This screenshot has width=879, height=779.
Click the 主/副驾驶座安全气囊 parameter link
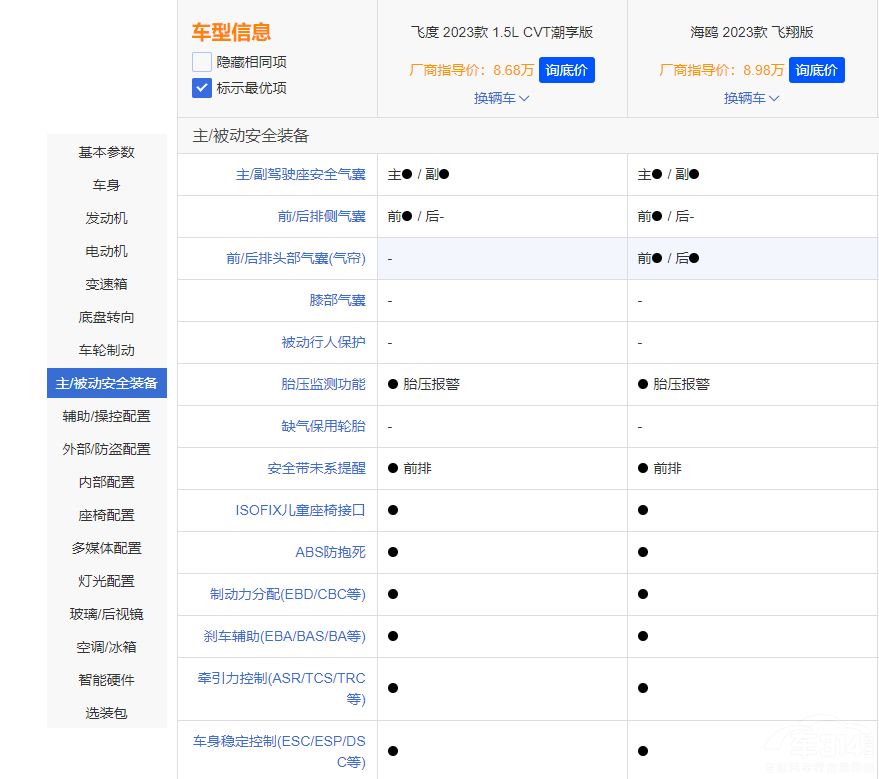click(300, 174)
